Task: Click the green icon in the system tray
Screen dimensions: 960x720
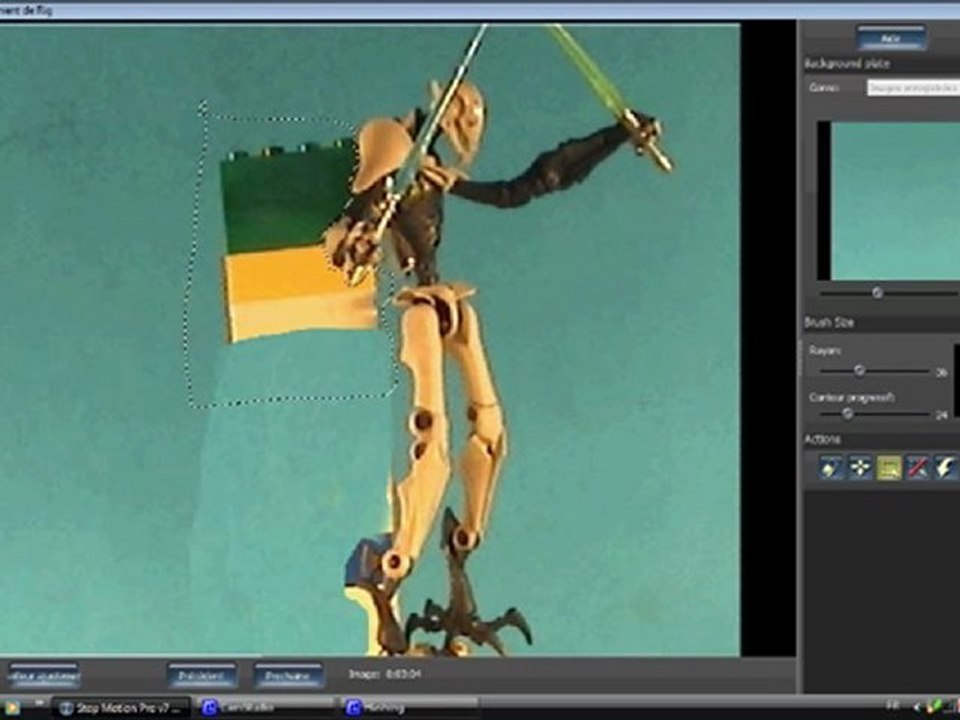Action: click(x=934, y=707)
